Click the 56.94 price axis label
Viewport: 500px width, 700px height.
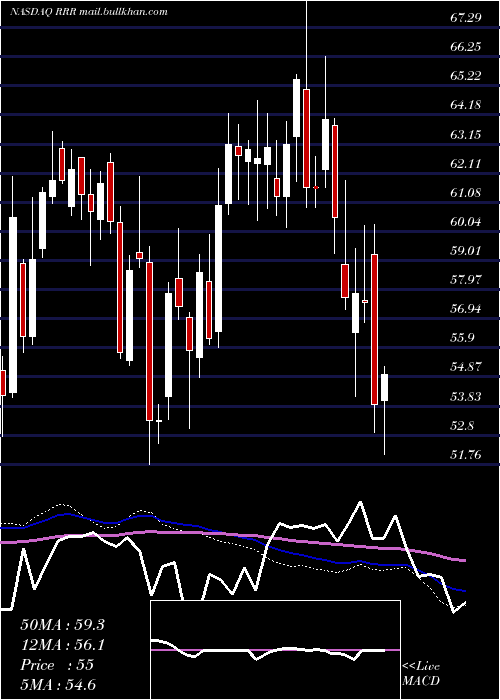pos(466,308)
